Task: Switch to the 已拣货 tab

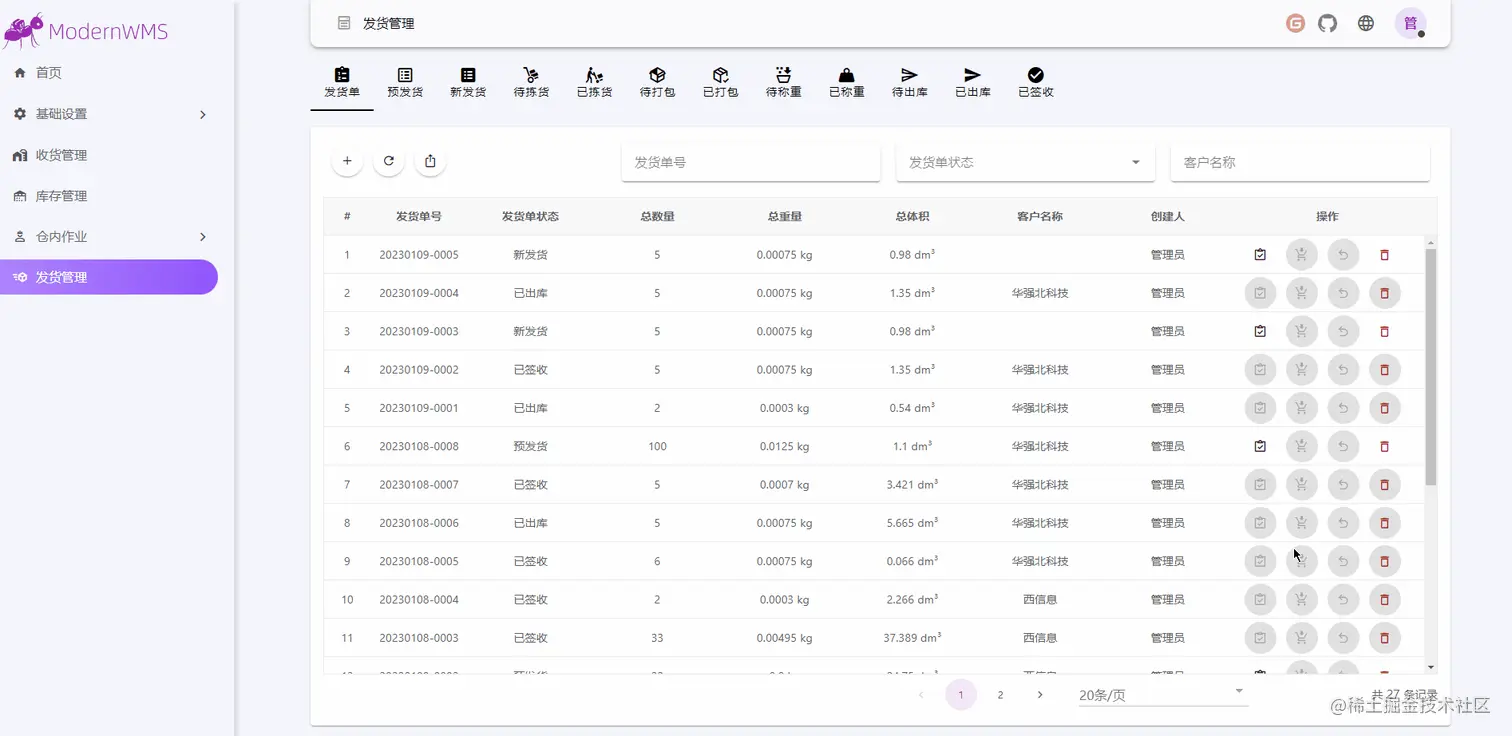Action: (594, 84)
